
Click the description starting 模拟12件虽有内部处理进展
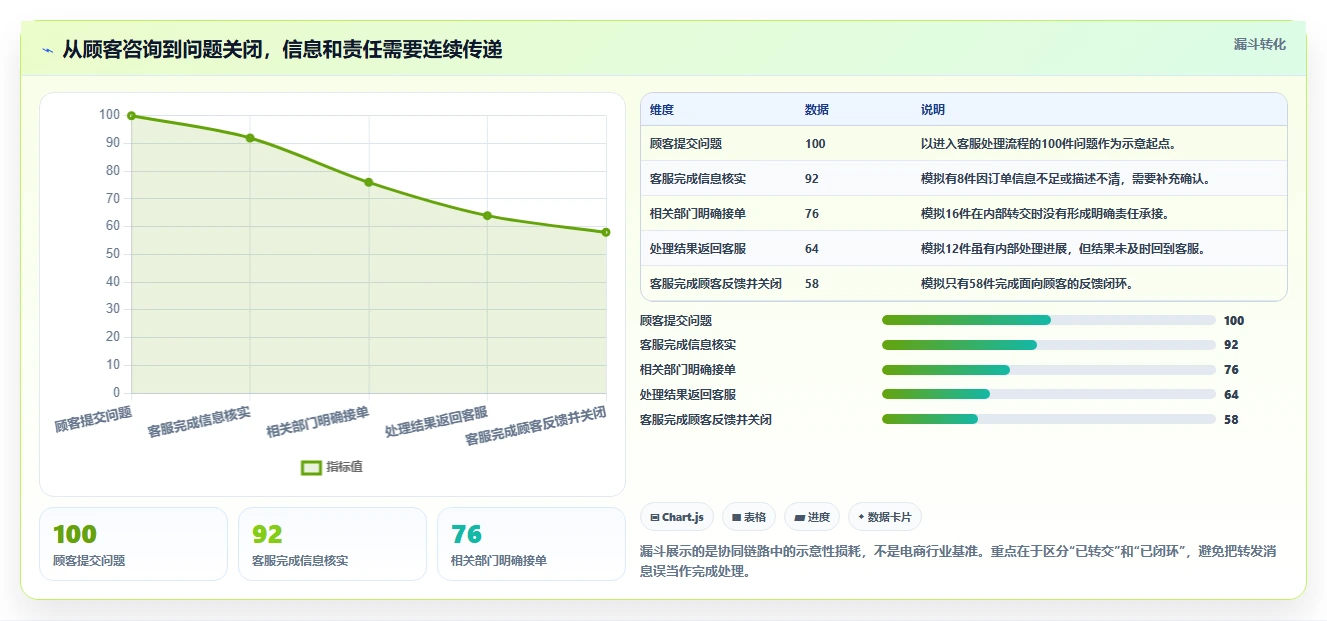(1063, 249)
